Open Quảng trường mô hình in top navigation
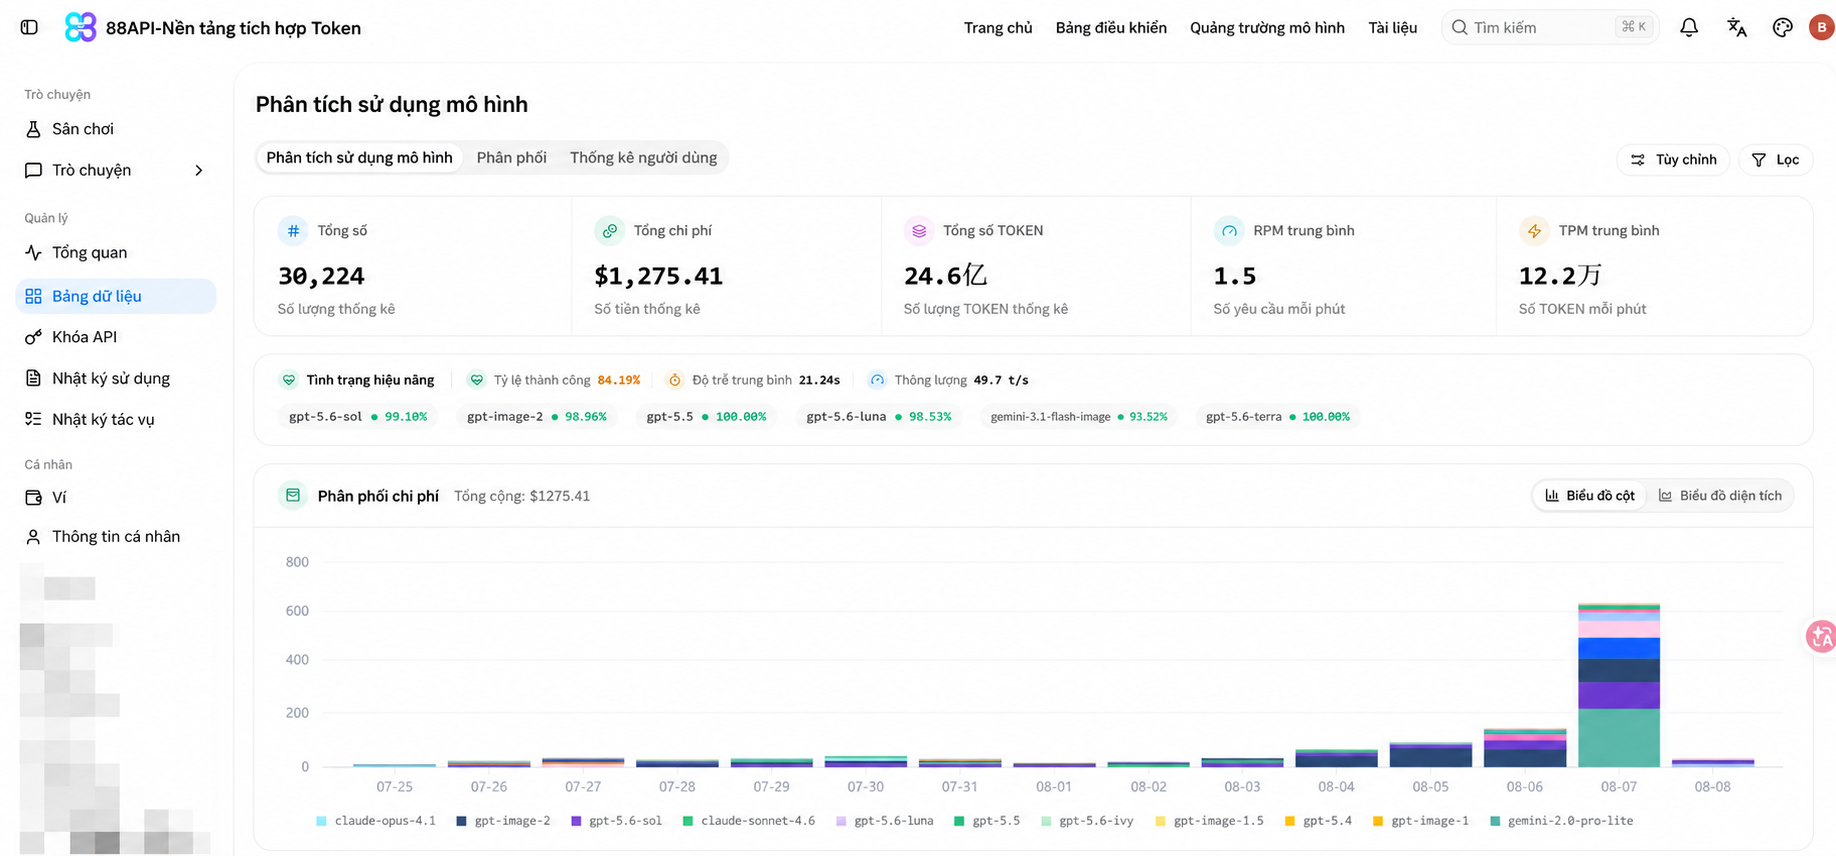The image size is (1836, 856). 1267,28
